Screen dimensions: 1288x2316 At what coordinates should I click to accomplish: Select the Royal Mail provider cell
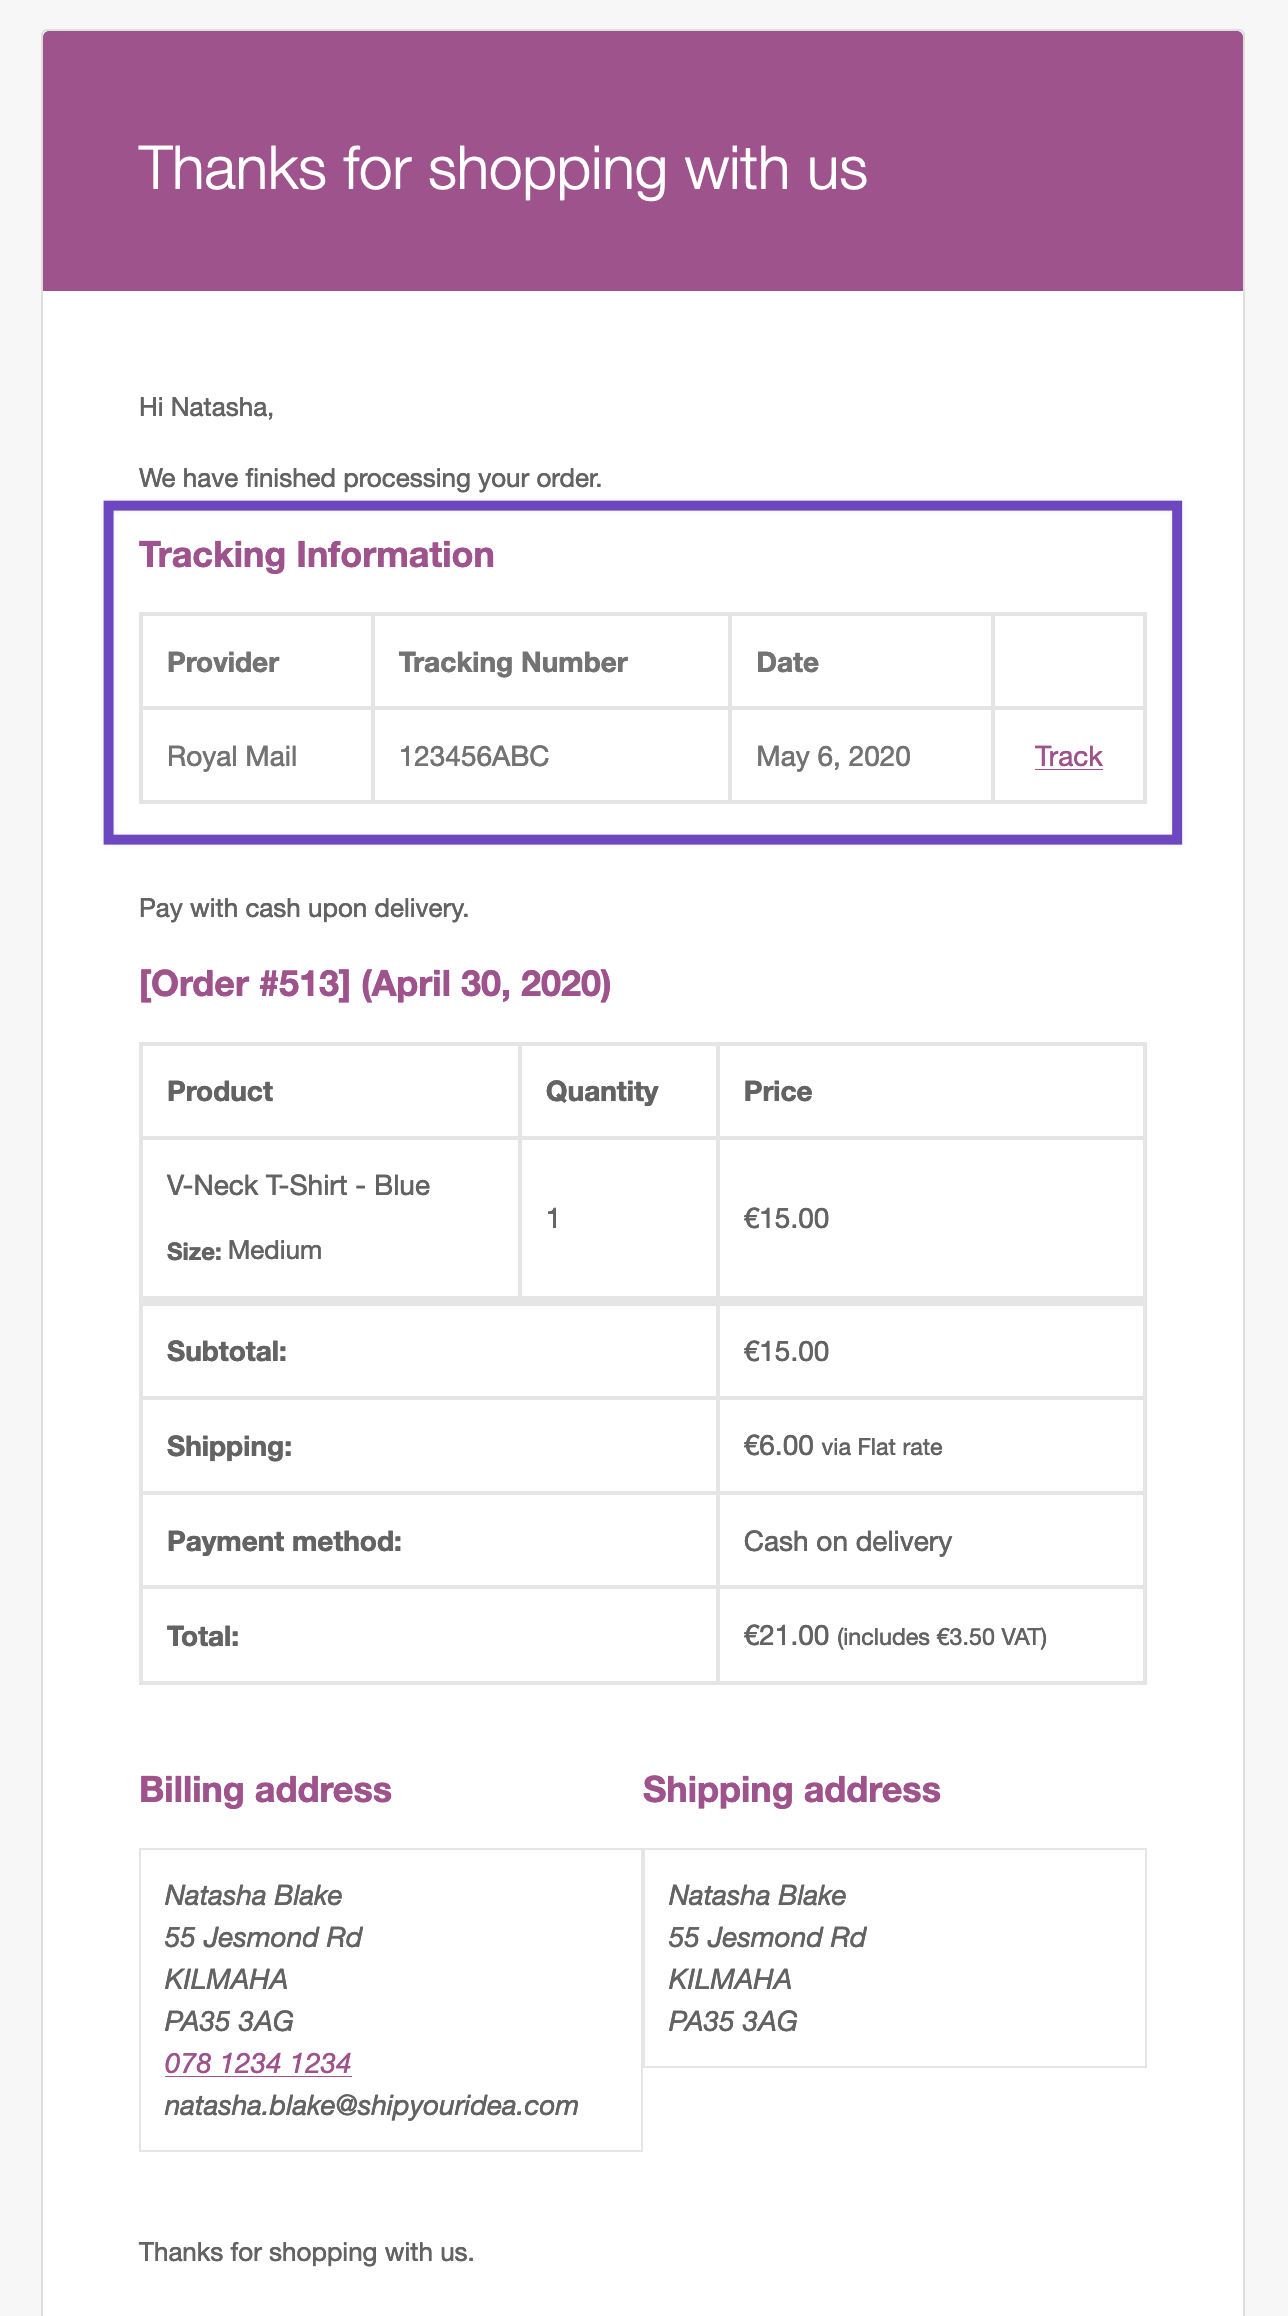232,756
